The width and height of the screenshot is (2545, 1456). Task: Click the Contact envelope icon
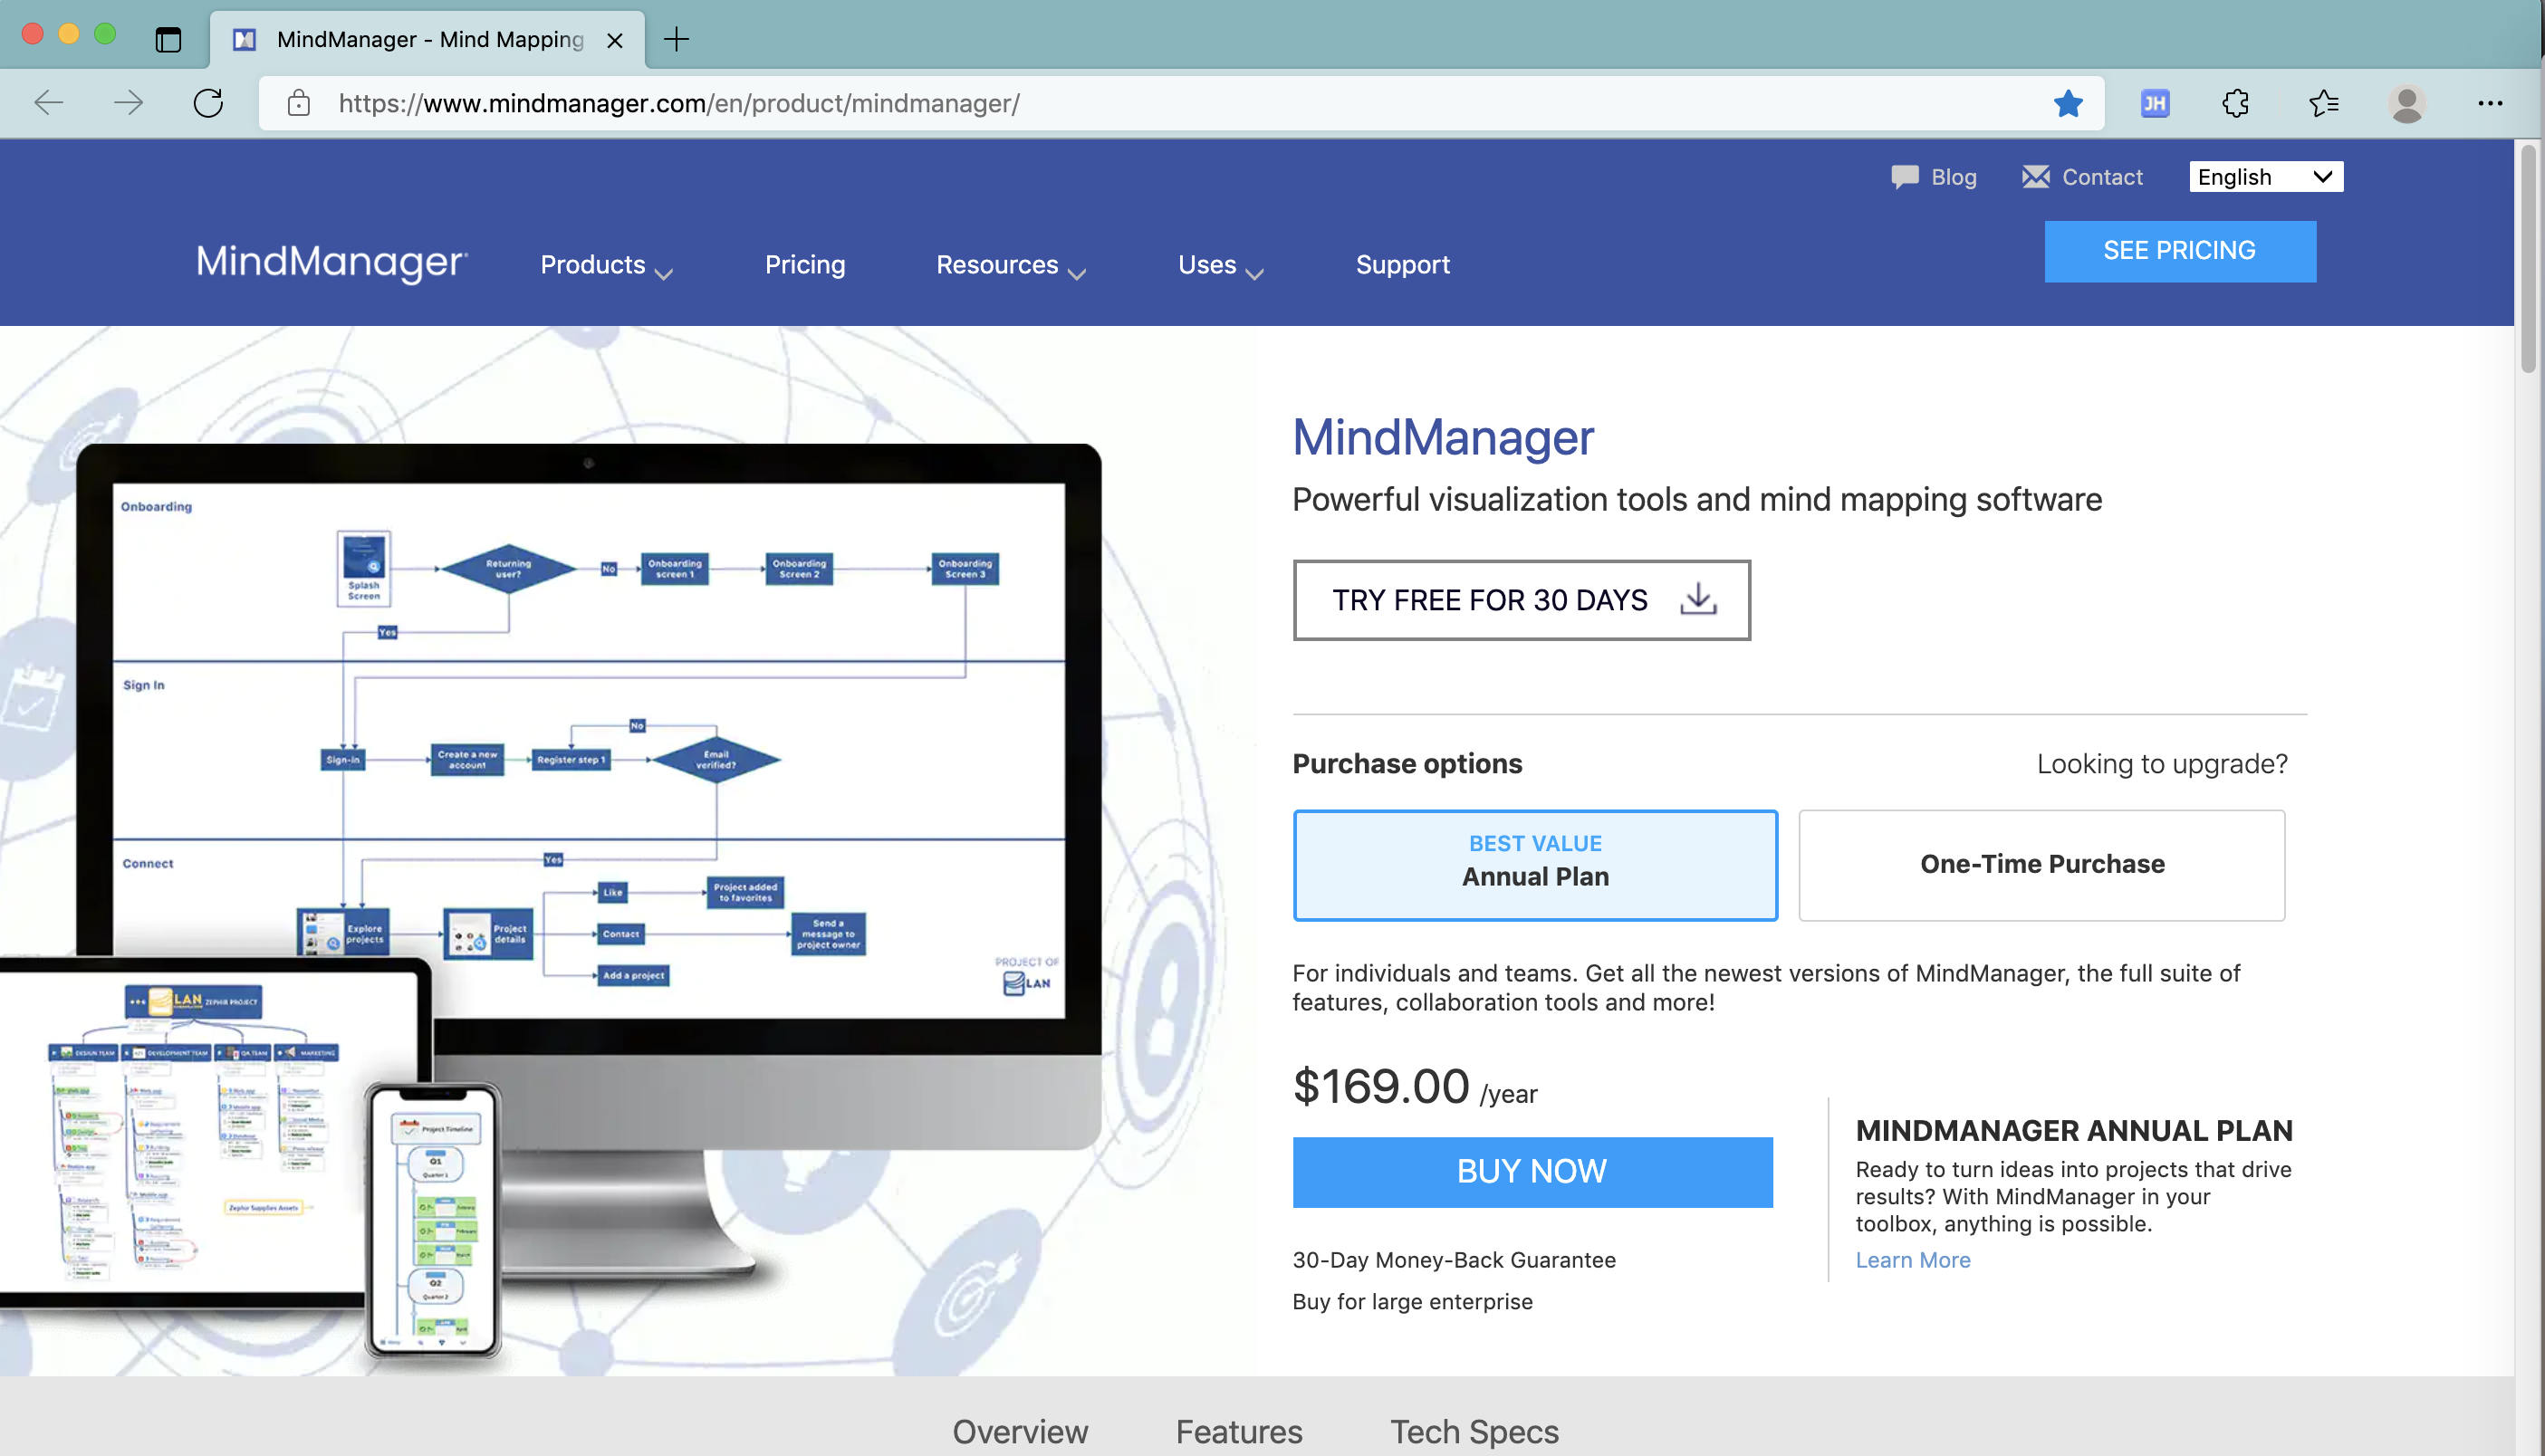tap(2035, 177)
